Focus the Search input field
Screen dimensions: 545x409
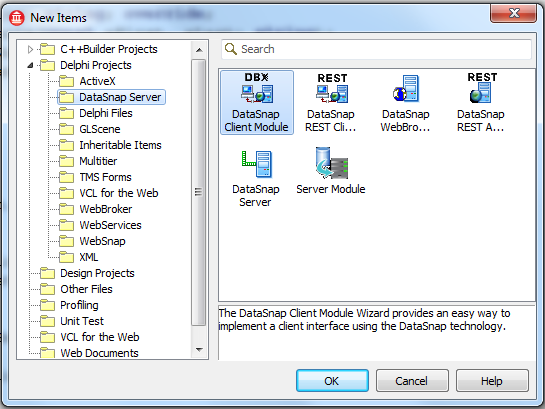point(376,49)
